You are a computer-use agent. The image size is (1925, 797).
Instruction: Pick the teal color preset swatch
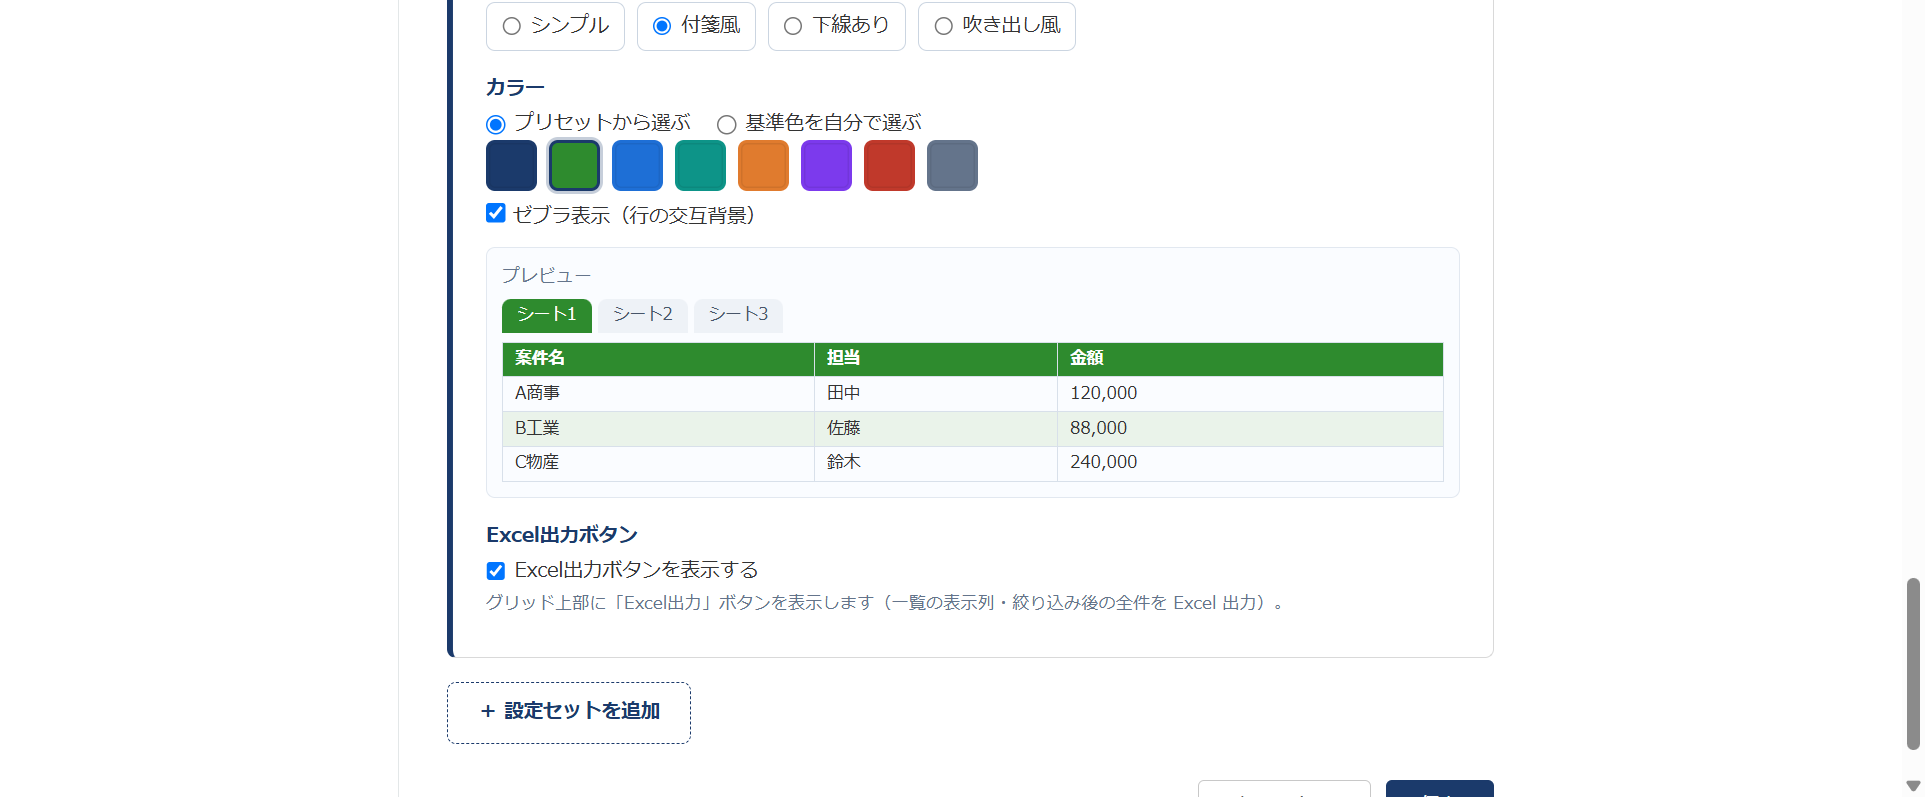coord(700,165)
